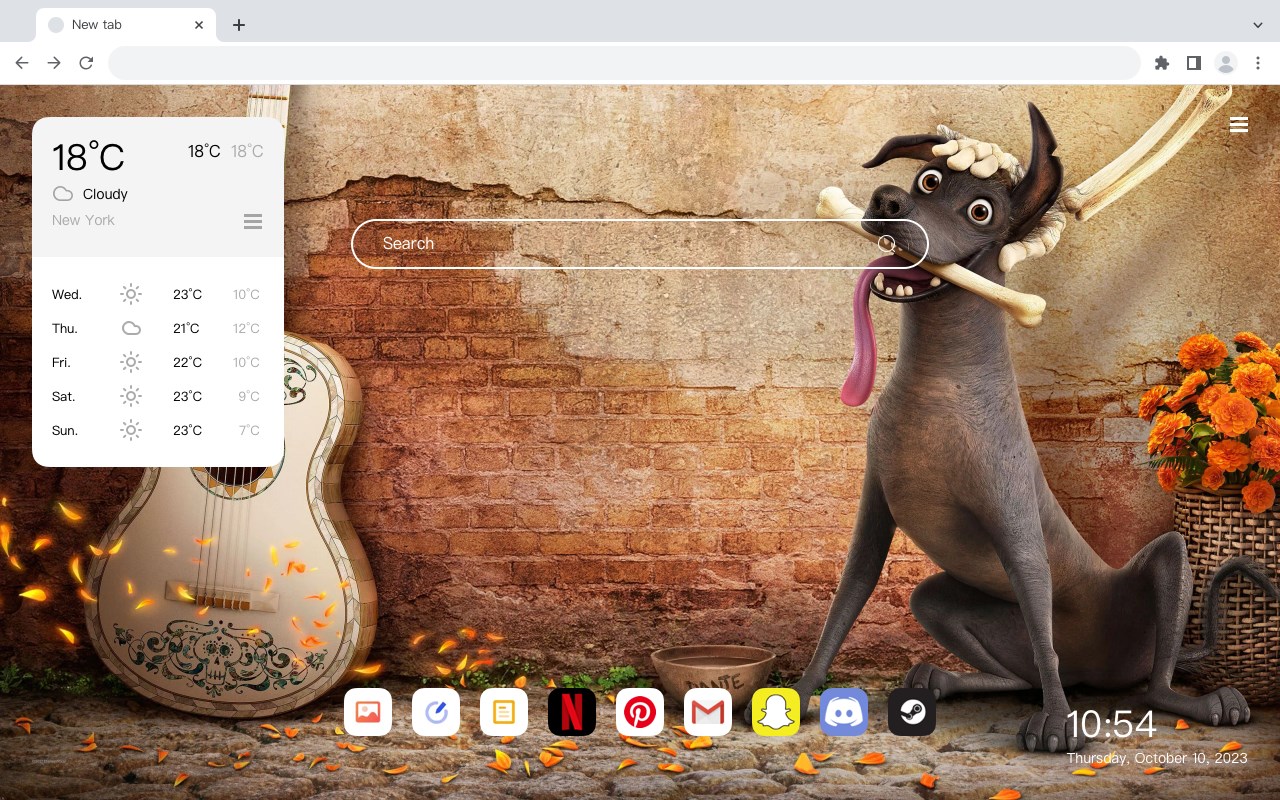Click the 12°C low for Thursday
This screenshot has height=800, width=1280.
(x=246, y=328)
